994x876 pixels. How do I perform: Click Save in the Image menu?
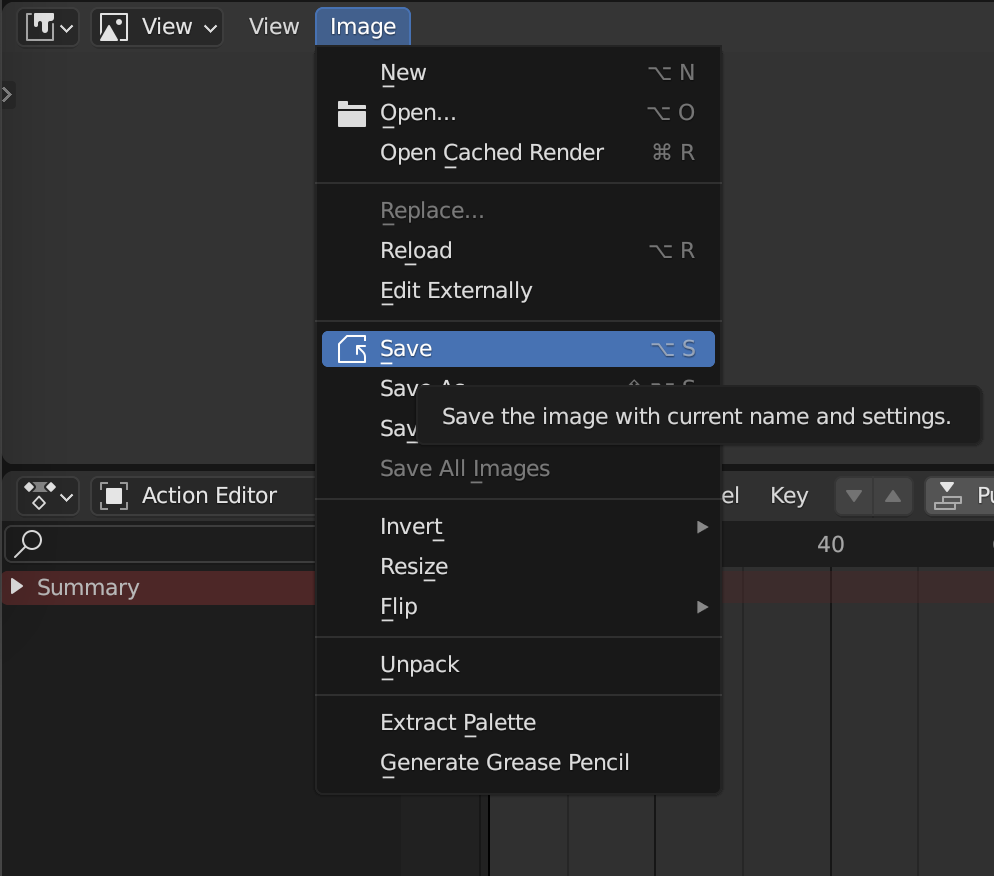pyautogui.click(x=518, y=349)
